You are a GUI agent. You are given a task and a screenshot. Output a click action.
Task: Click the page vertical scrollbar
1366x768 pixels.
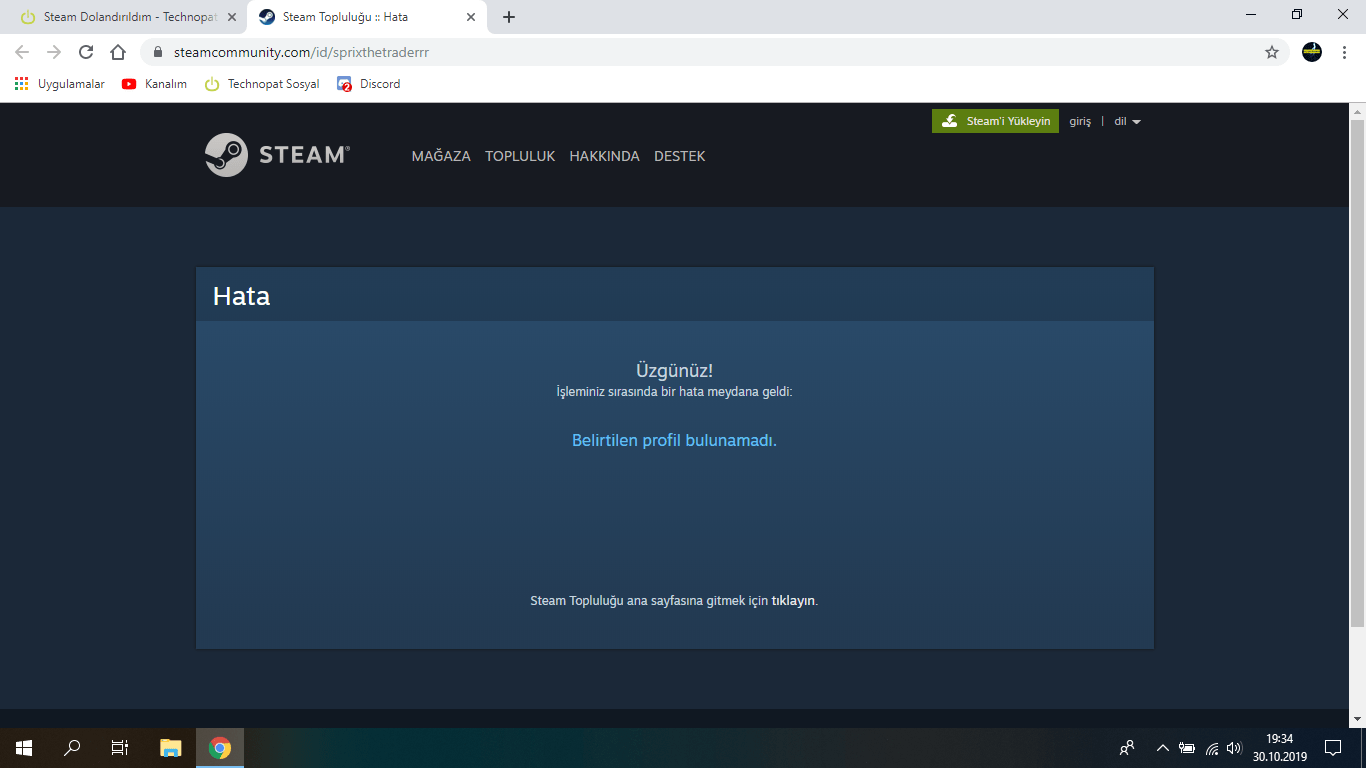coord(1357,372)
